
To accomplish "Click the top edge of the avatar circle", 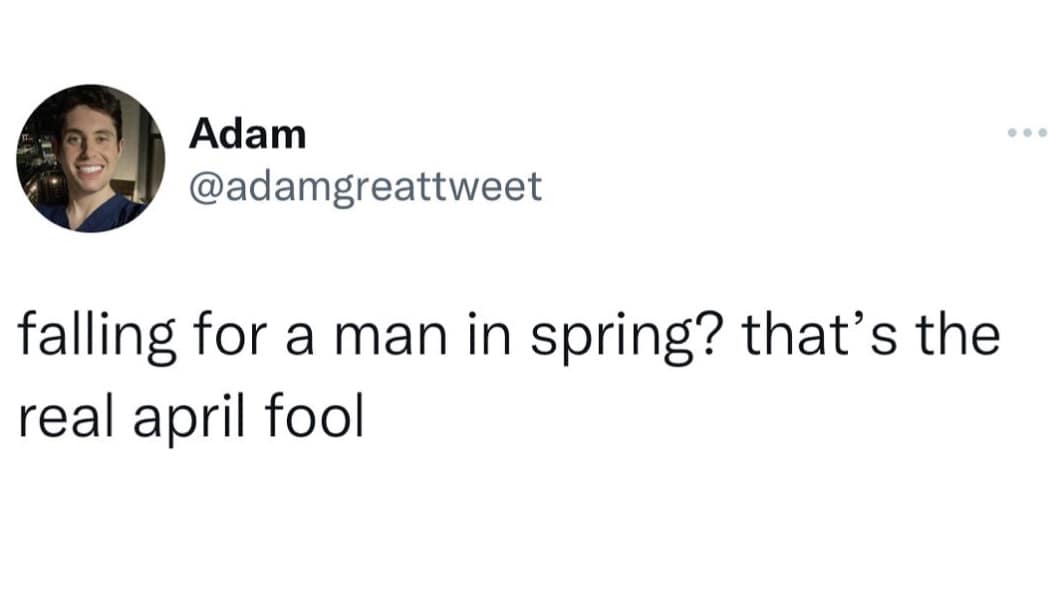I will click(x=90, y=85).
